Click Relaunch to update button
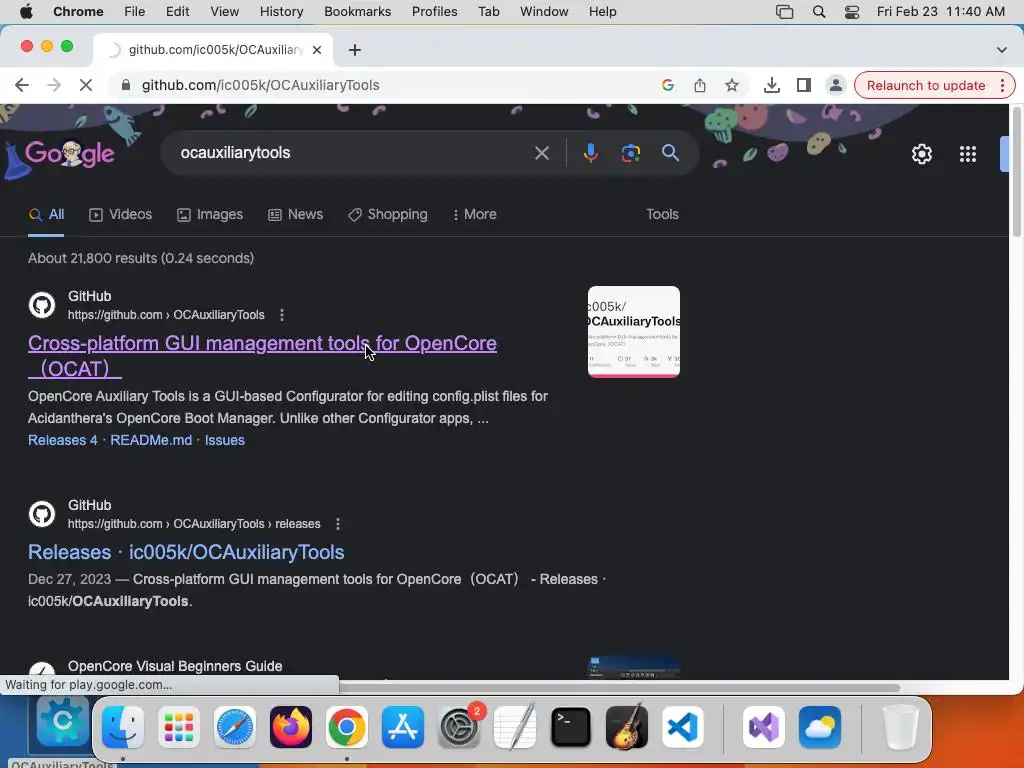 (x=925, y=86)
